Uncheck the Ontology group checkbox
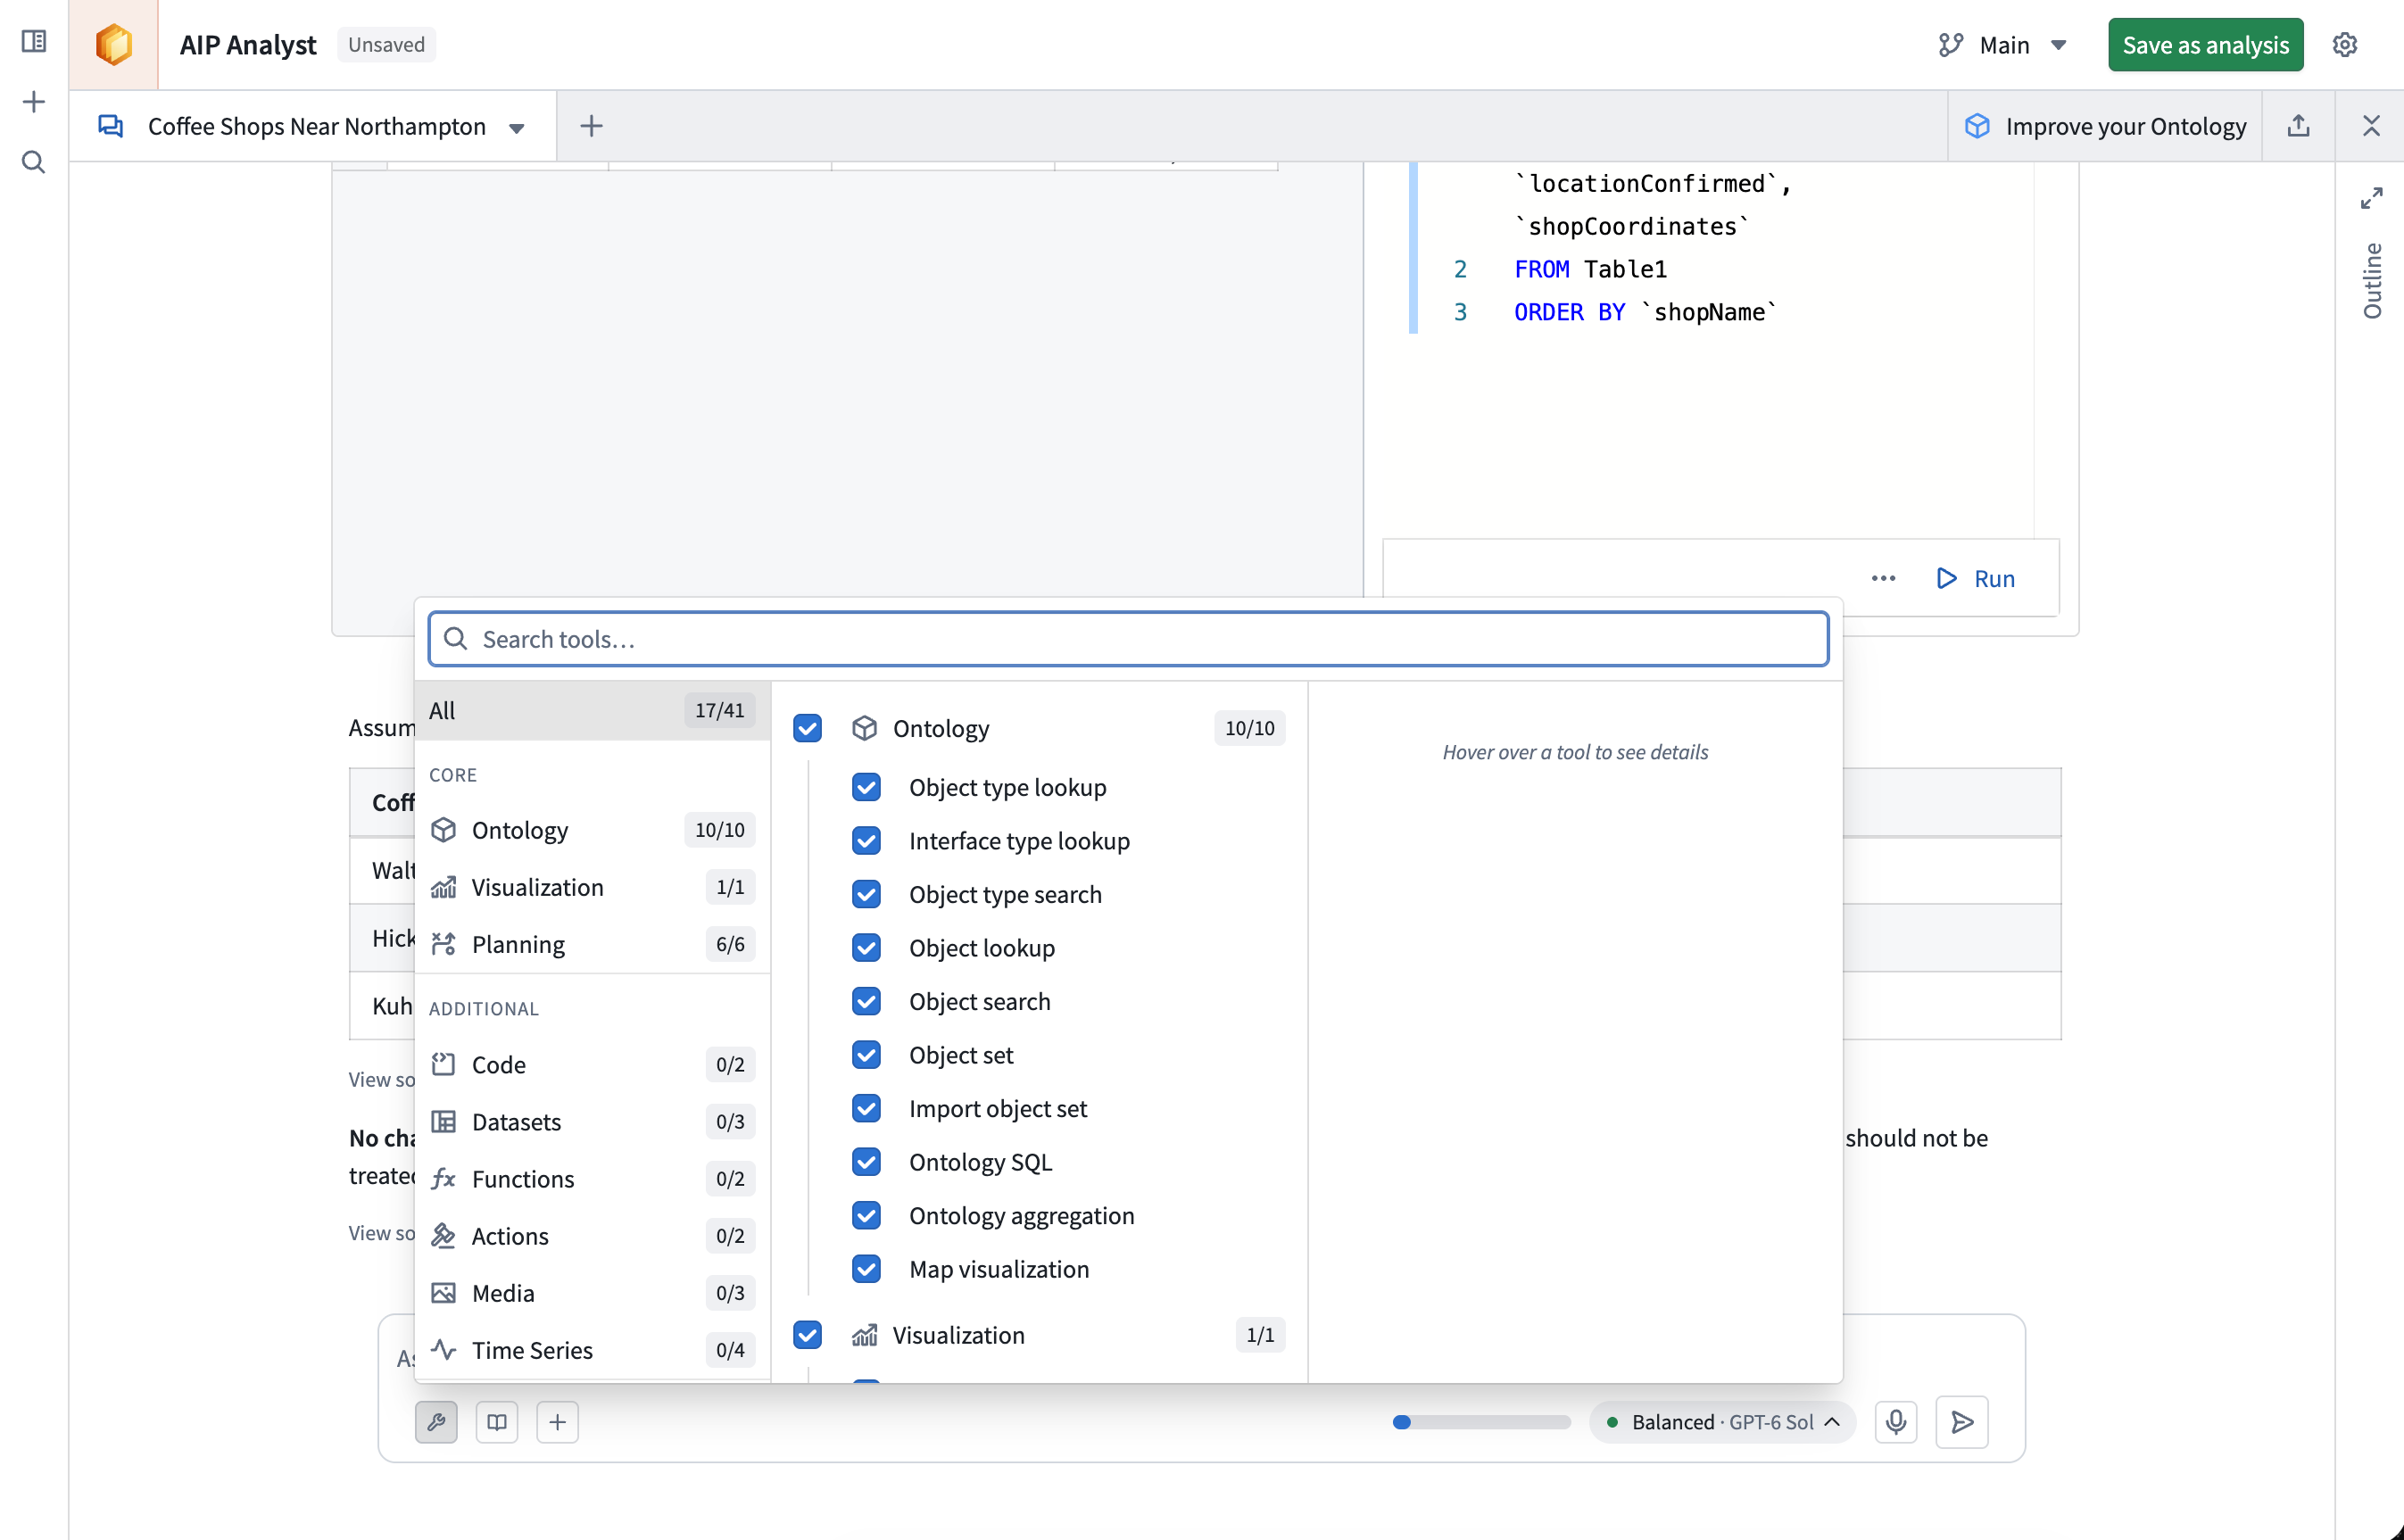Image resolution: width=2404 pixels, height=1540 pixels. (x=807, y=728)
